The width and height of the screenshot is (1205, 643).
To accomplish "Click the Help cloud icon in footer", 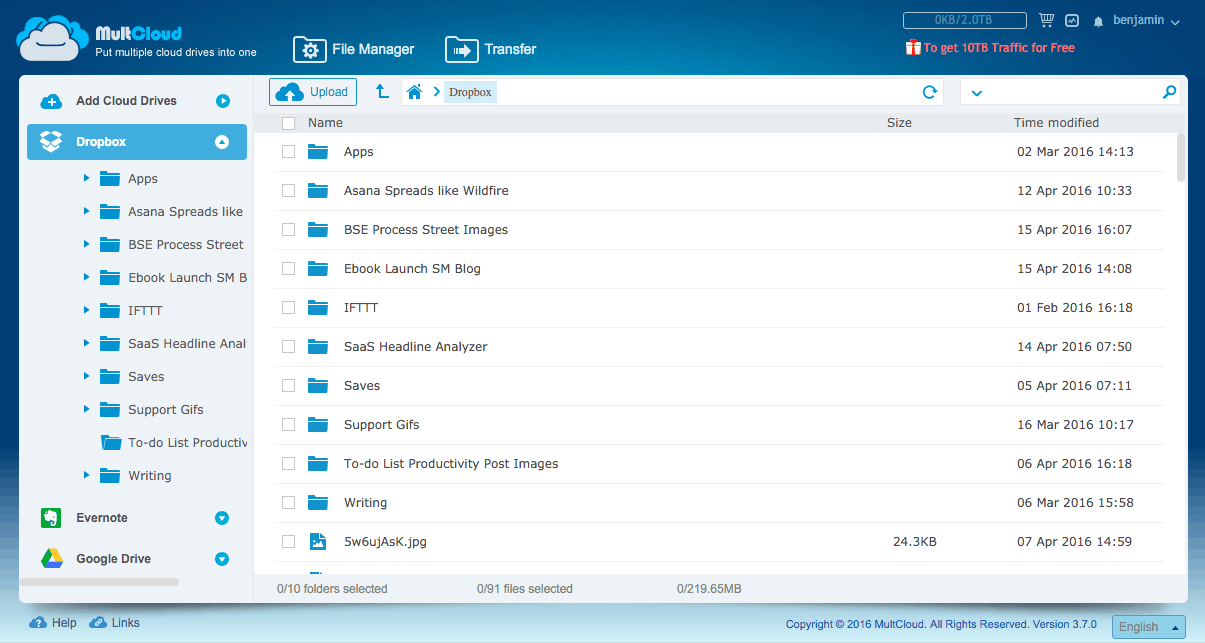I will [38, 623].
